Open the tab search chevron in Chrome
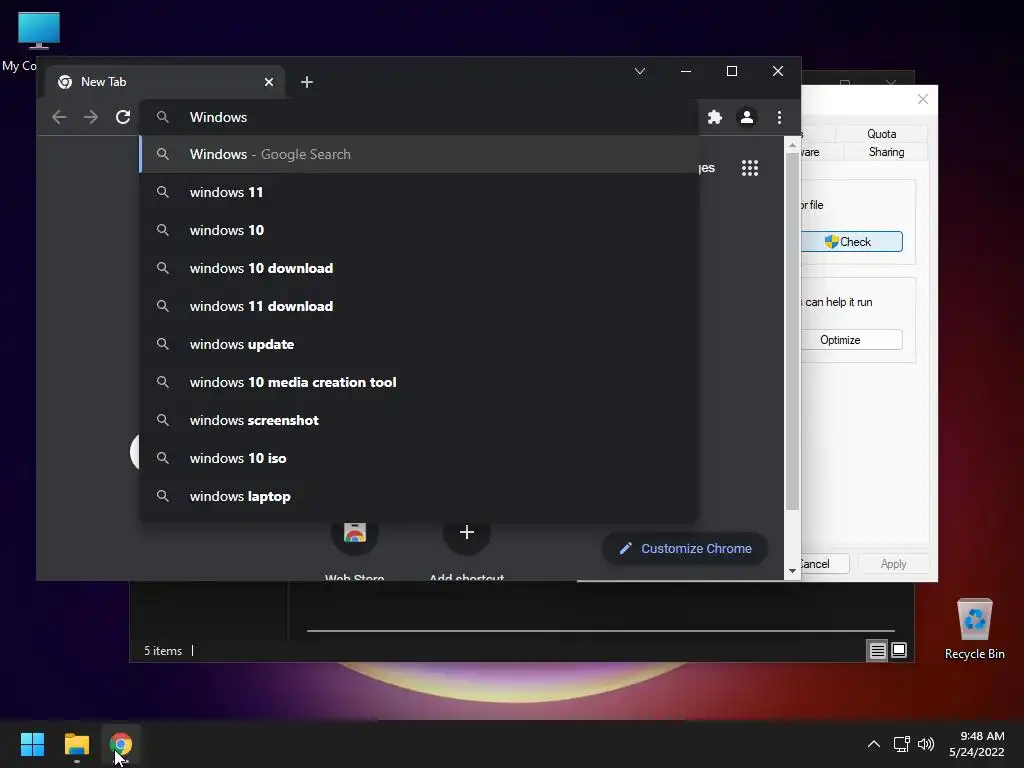The width and height of the screenshot is (1024, 768). point(640,71)
